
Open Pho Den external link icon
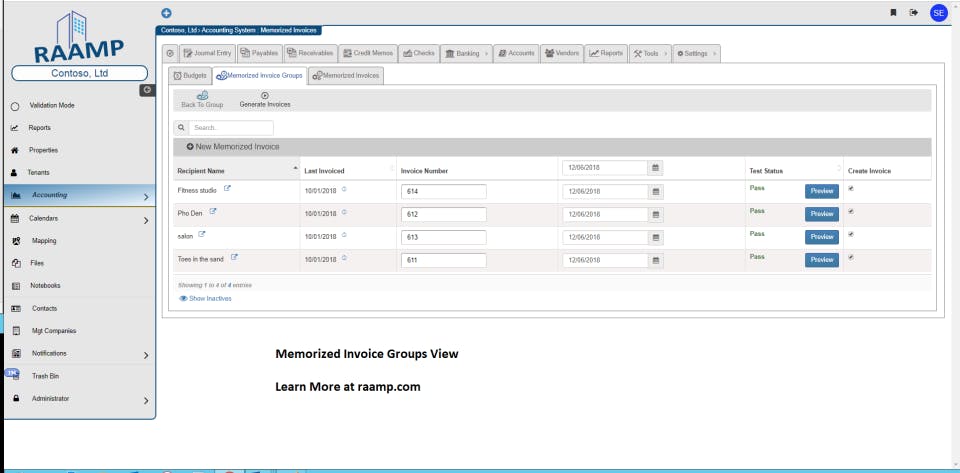213,212
